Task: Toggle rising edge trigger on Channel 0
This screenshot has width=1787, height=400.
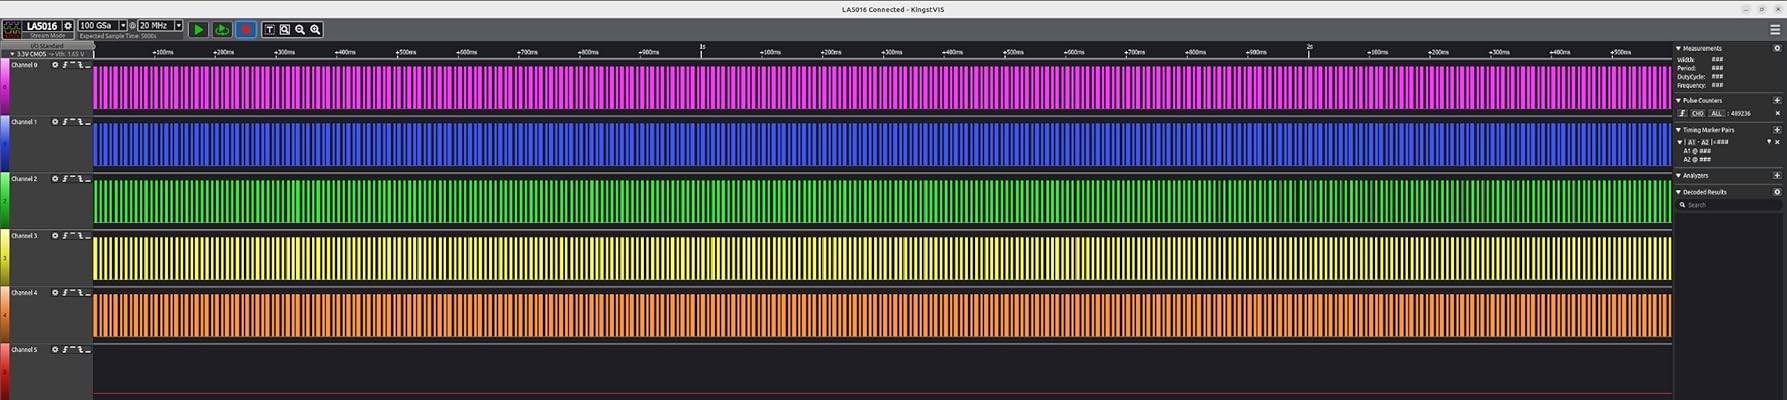Action: click(65, 65)
